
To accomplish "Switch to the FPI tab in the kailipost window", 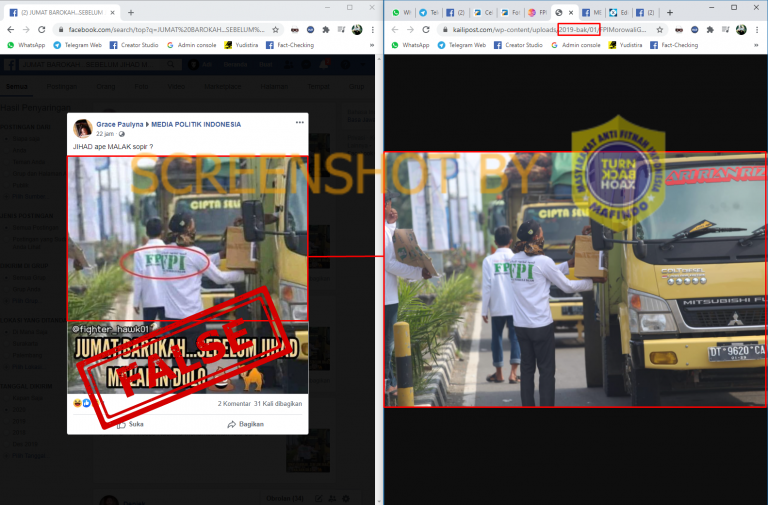I will coord(537,13).
